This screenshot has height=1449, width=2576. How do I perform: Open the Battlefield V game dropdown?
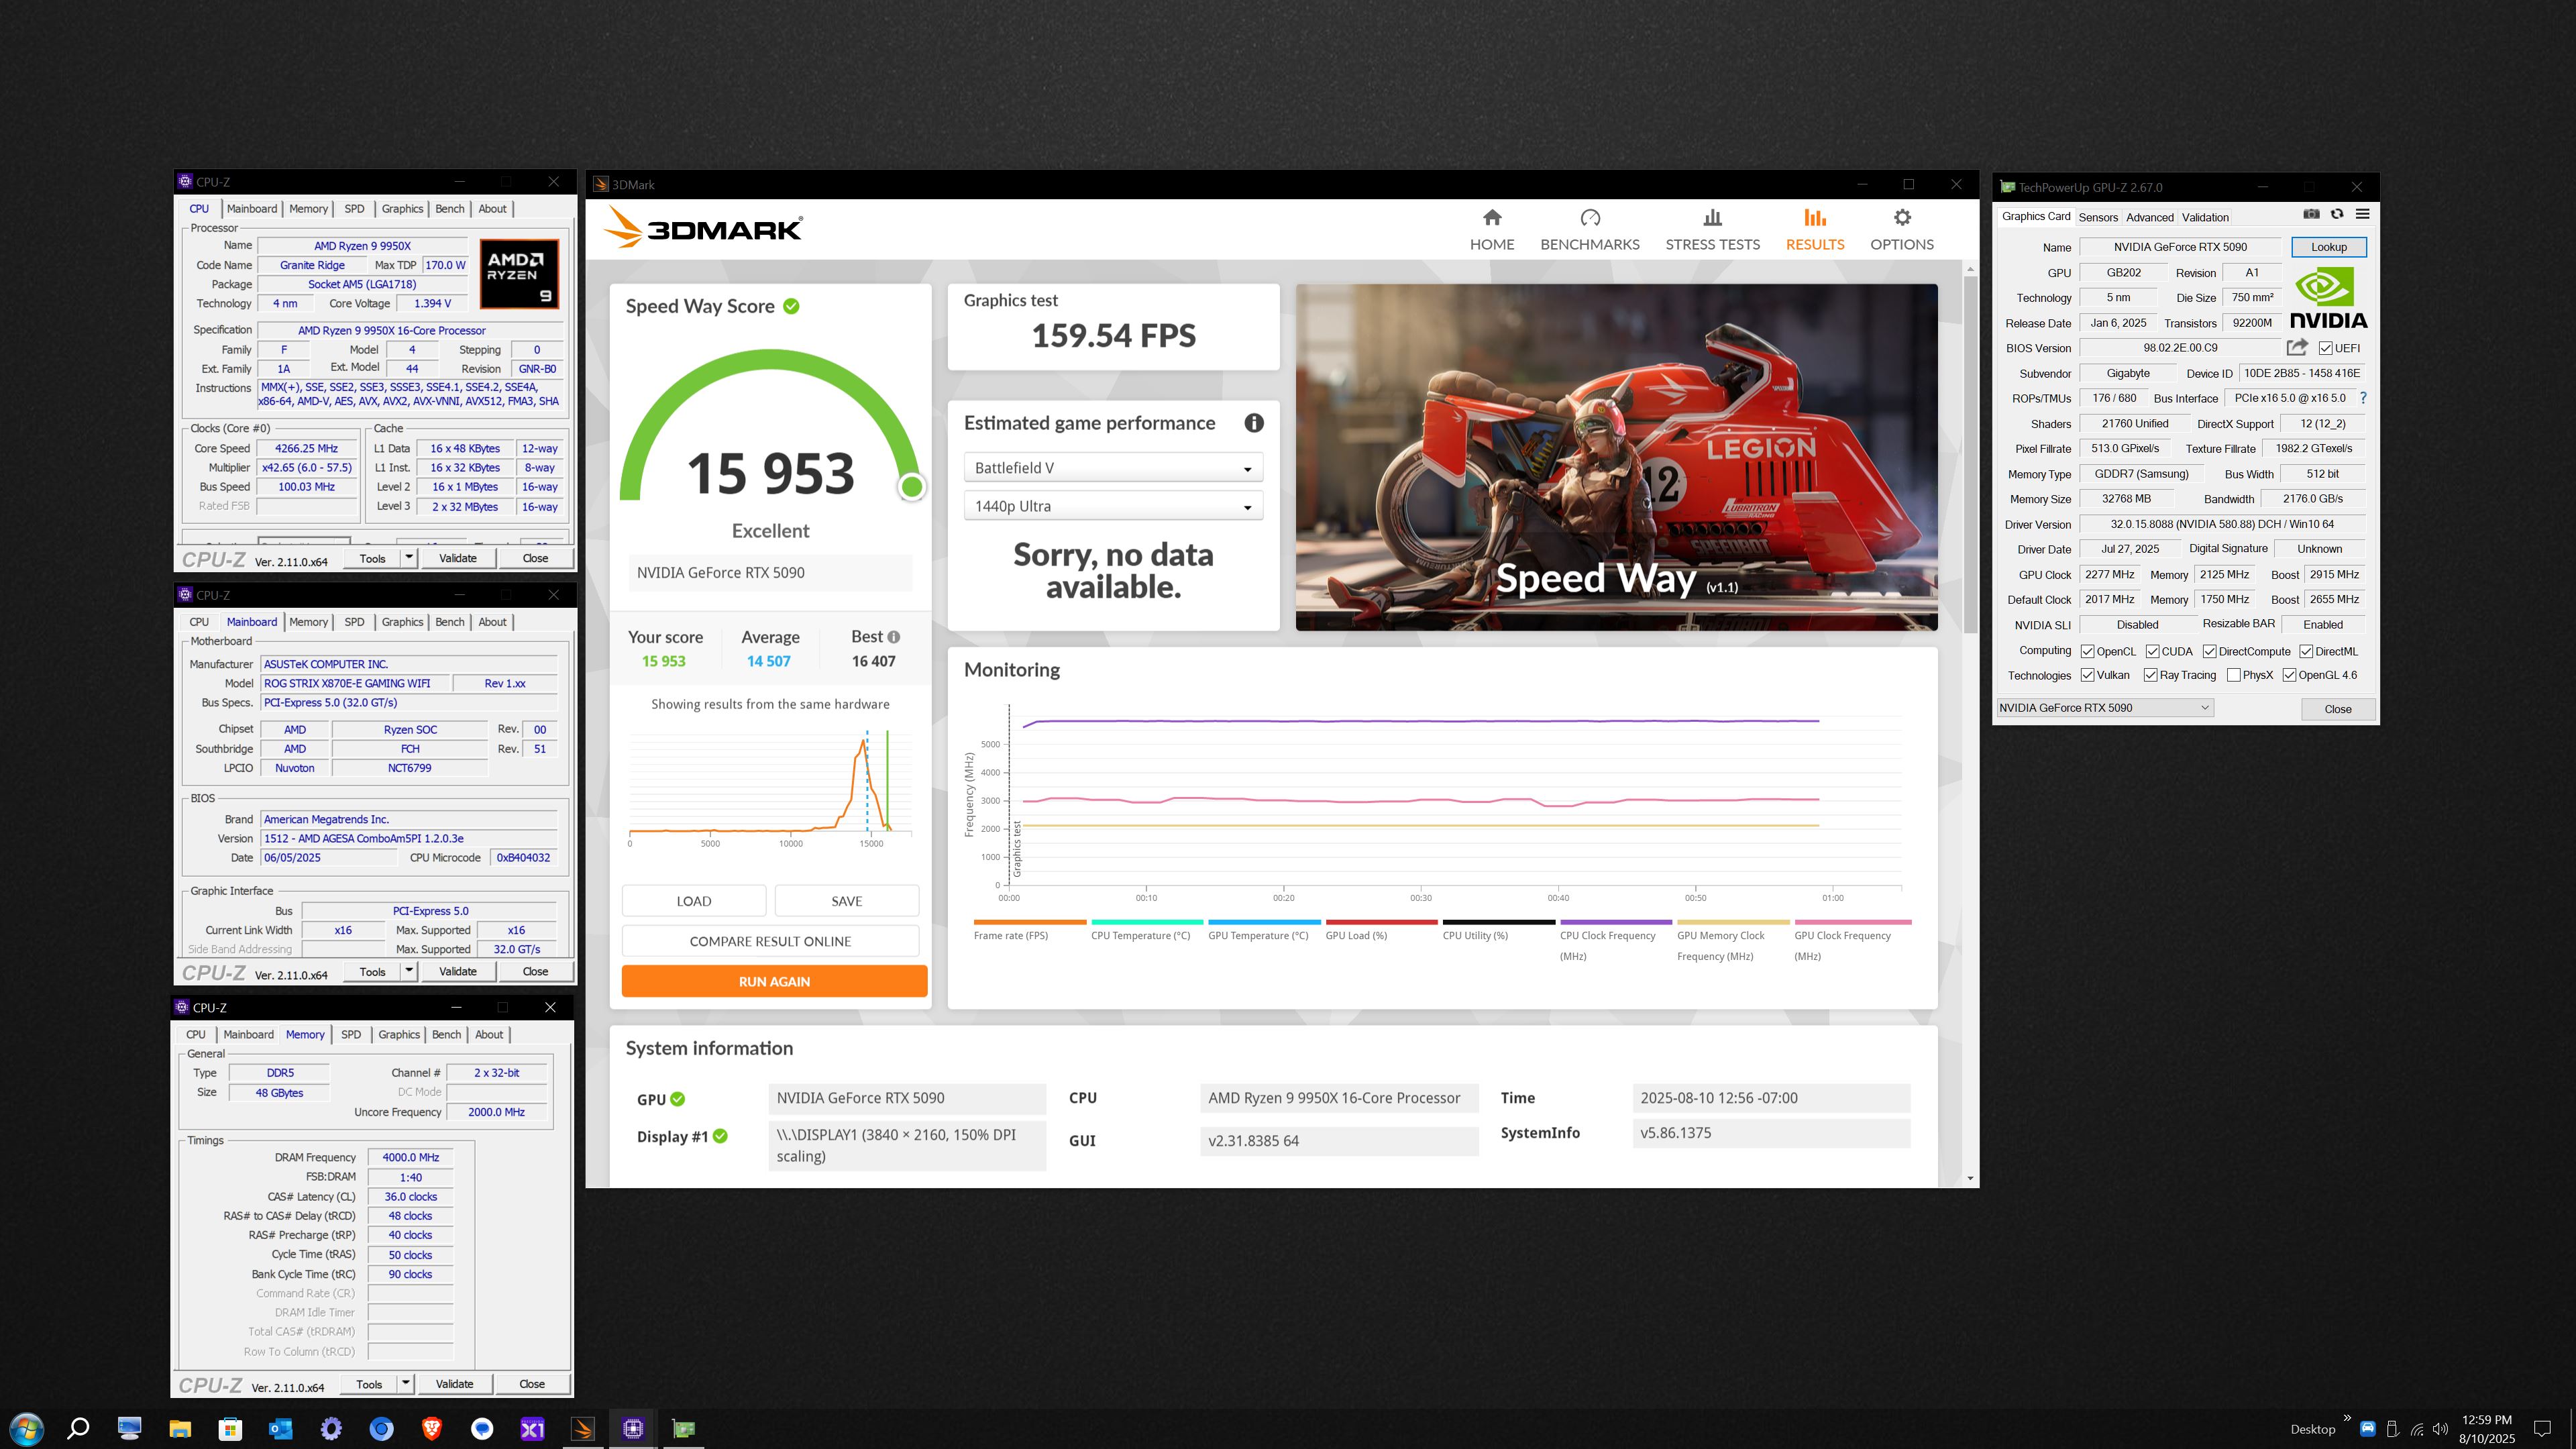[1113, 467]
